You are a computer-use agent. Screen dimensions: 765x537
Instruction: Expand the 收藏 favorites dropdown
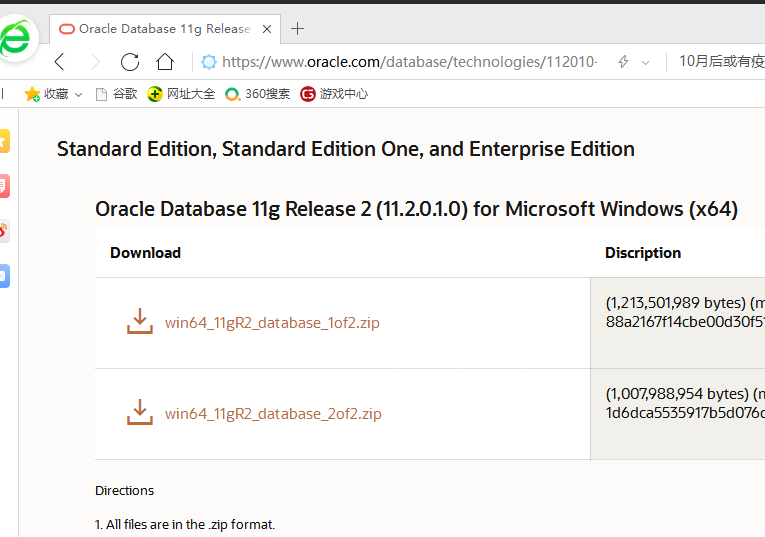pyautogui.click(x=79, y=95)
